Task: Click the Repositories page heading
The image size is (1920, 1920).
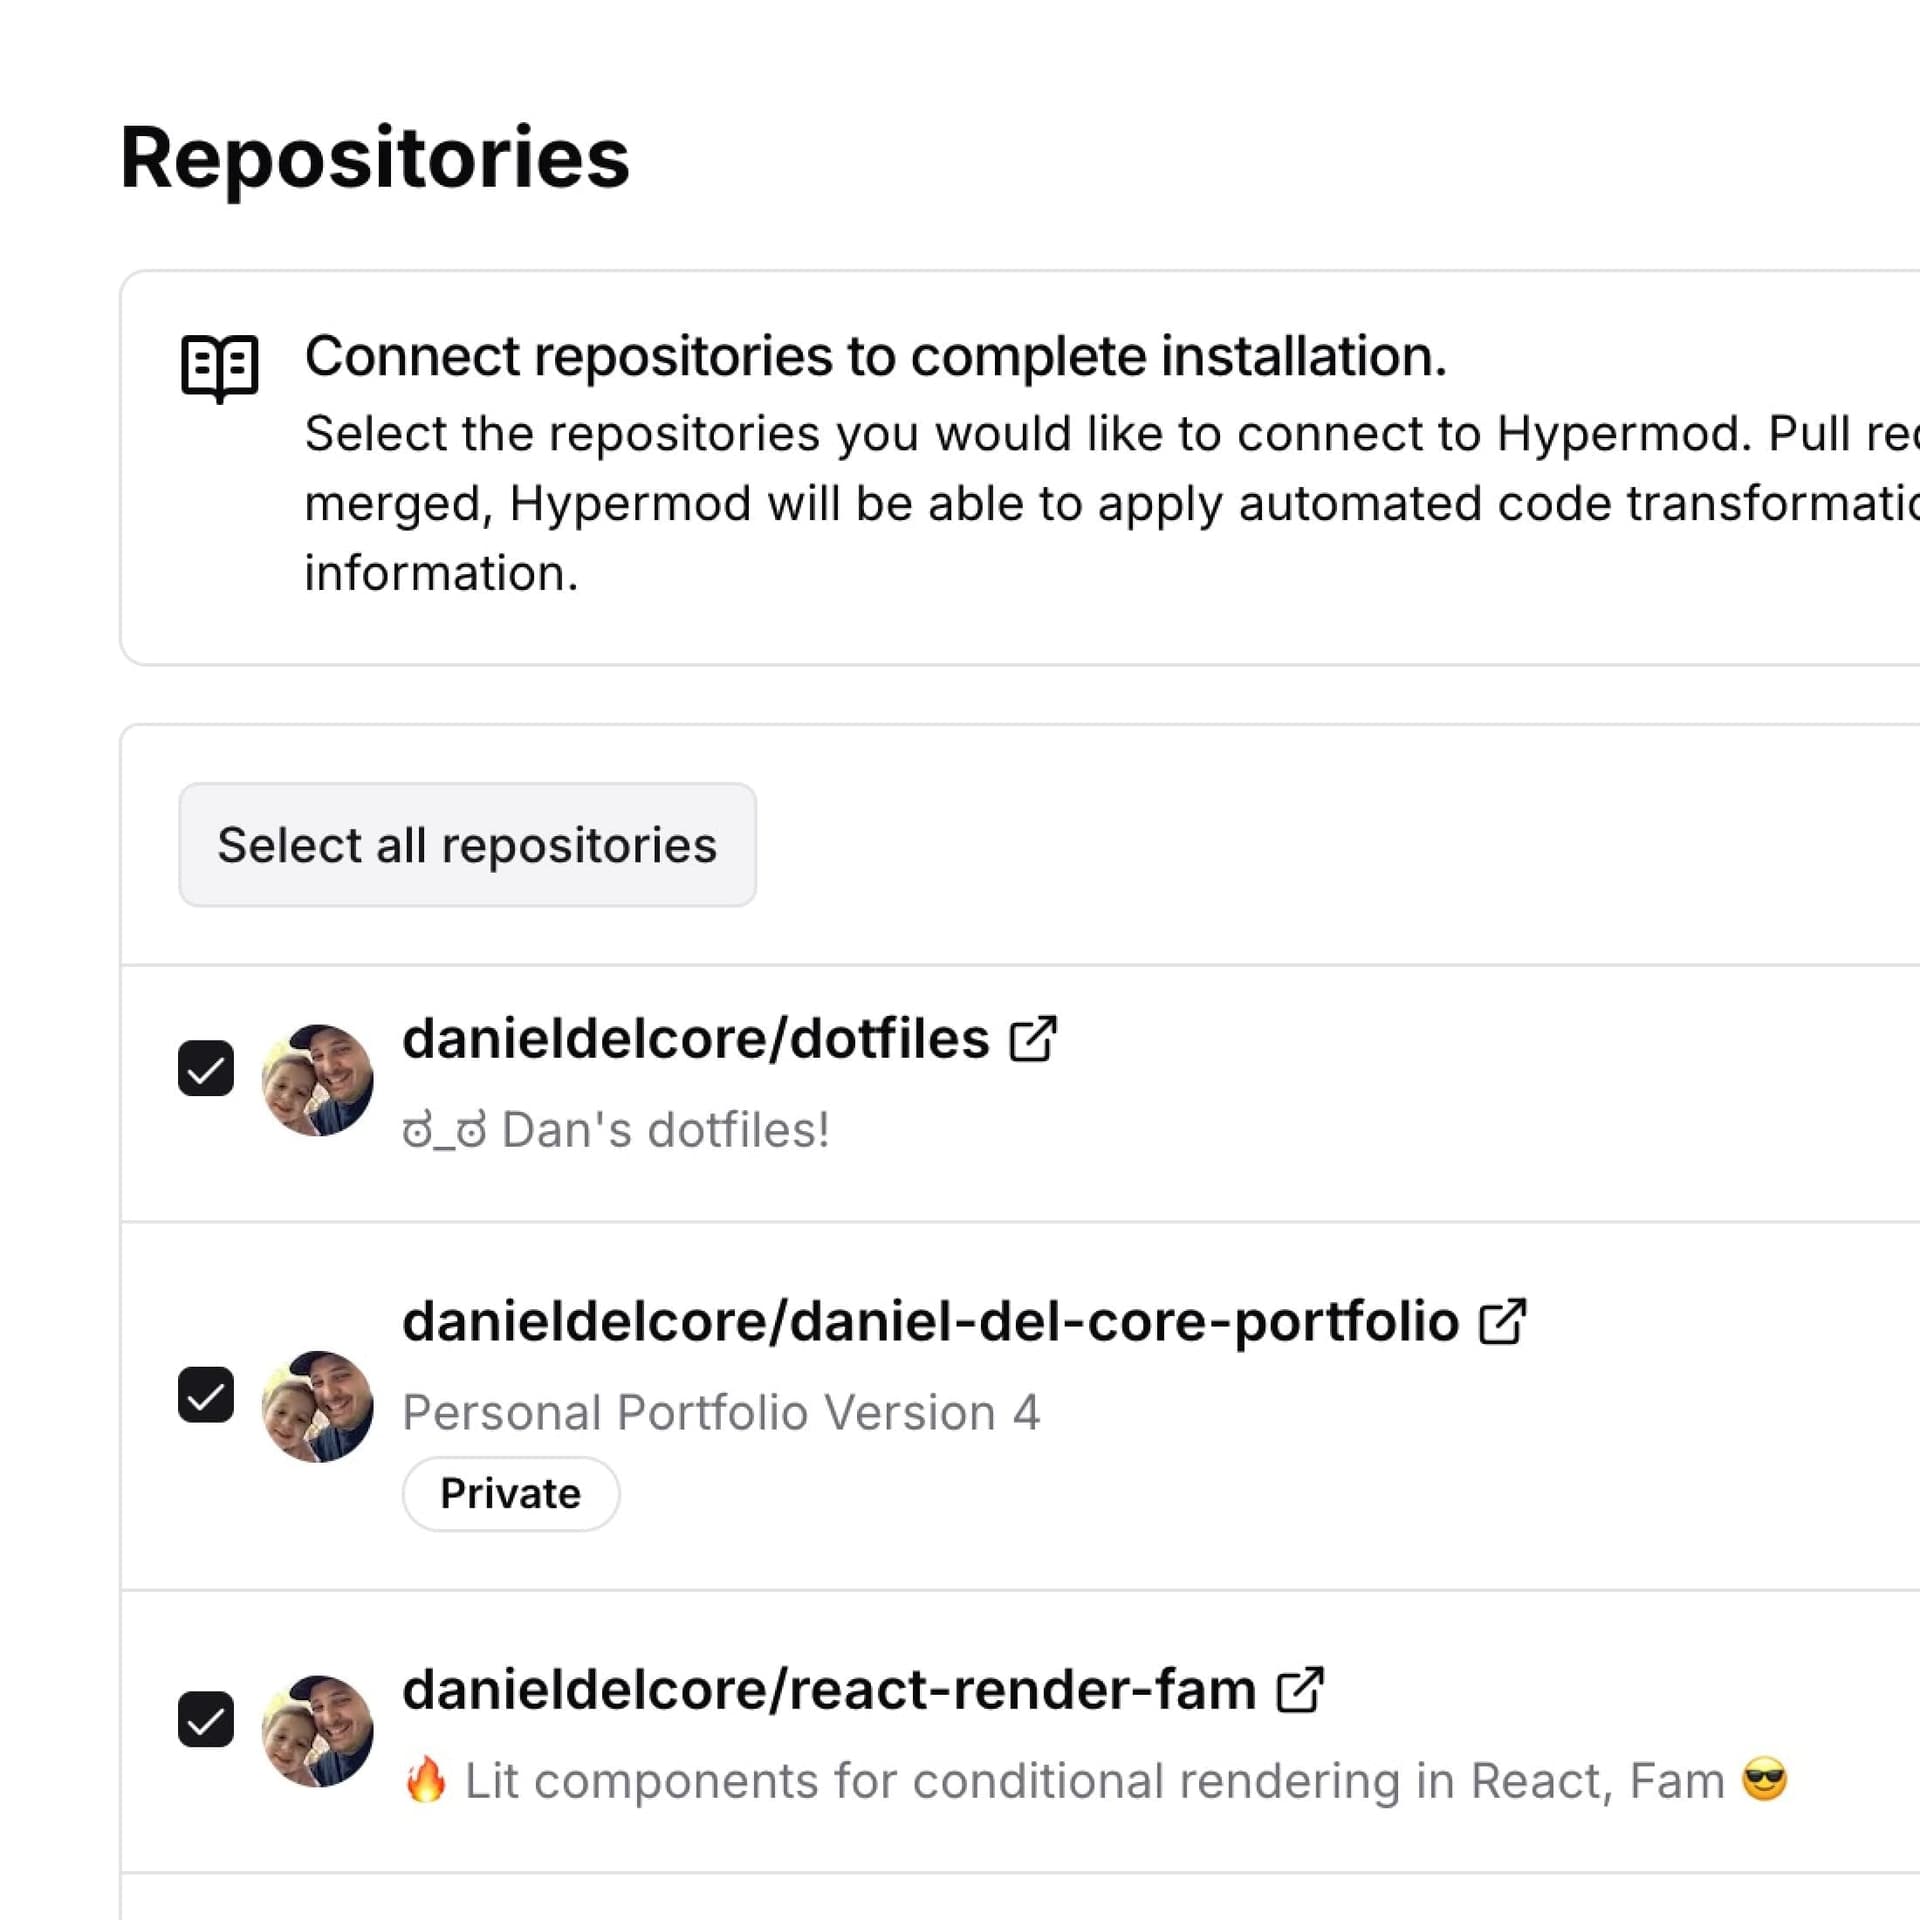Action: point(375,158)
